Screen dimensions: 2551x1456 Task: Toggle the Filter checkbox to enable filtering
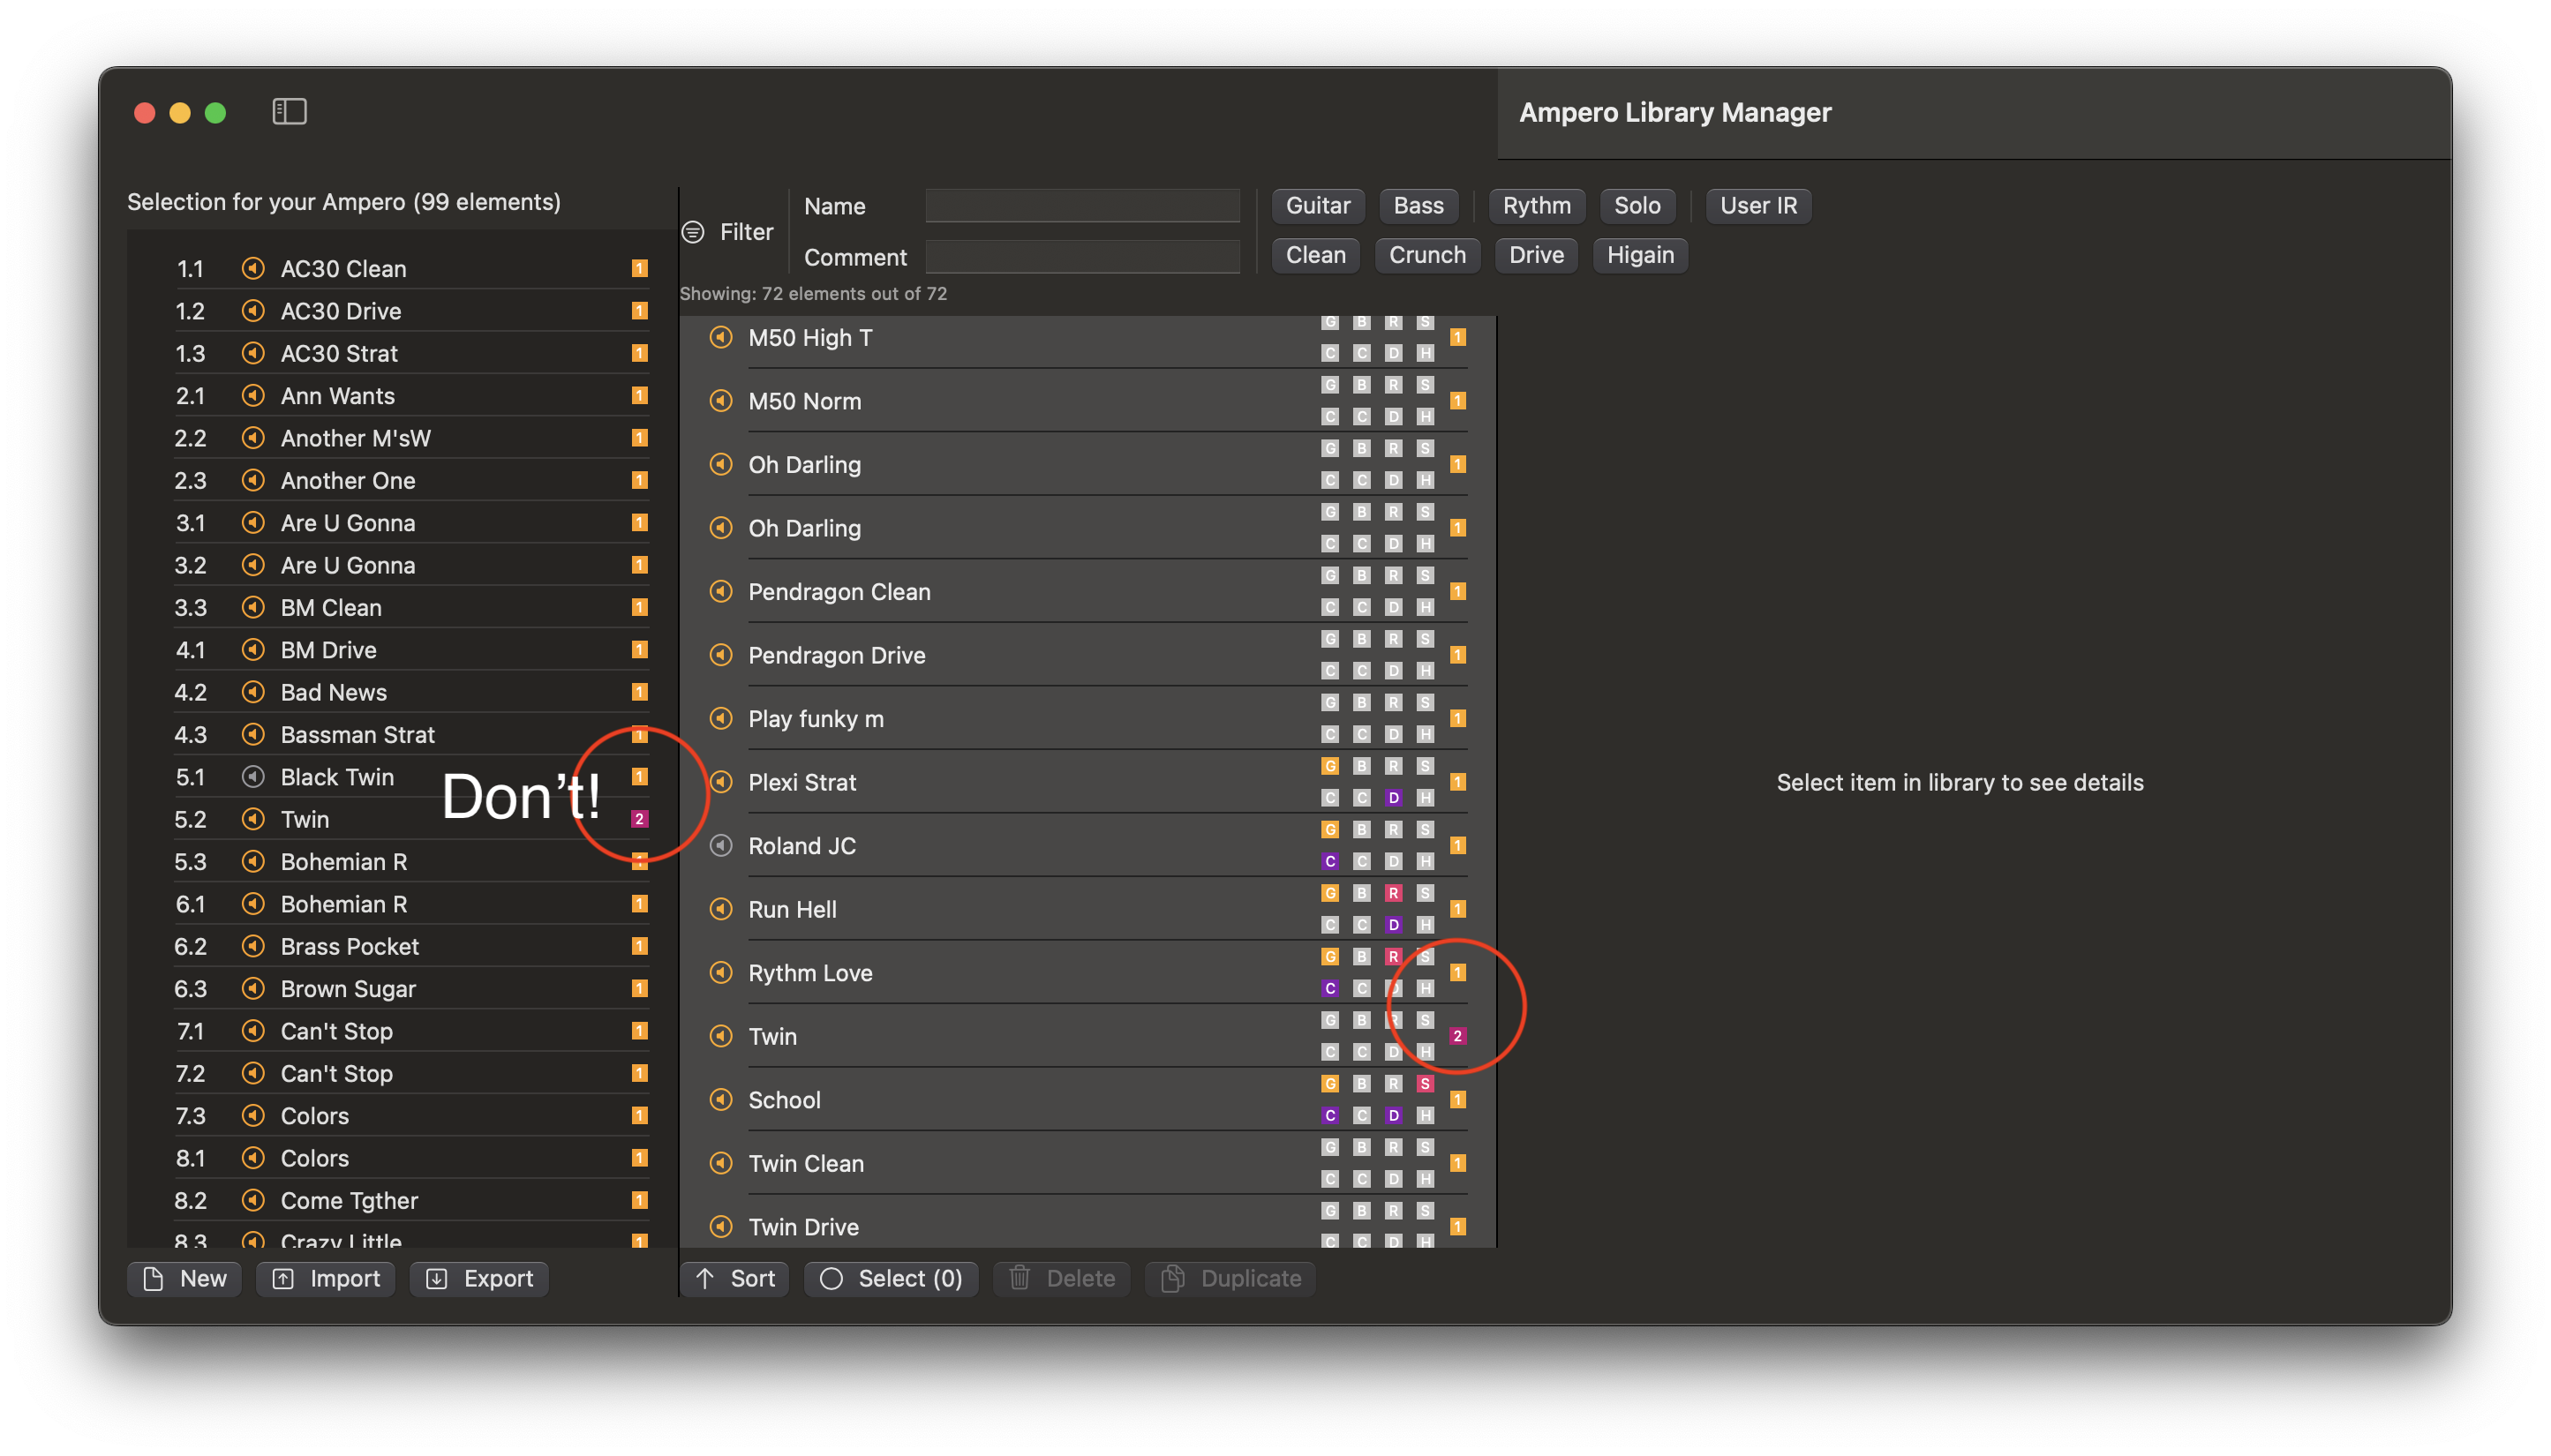pyautogui.click(x=697, y=231)
